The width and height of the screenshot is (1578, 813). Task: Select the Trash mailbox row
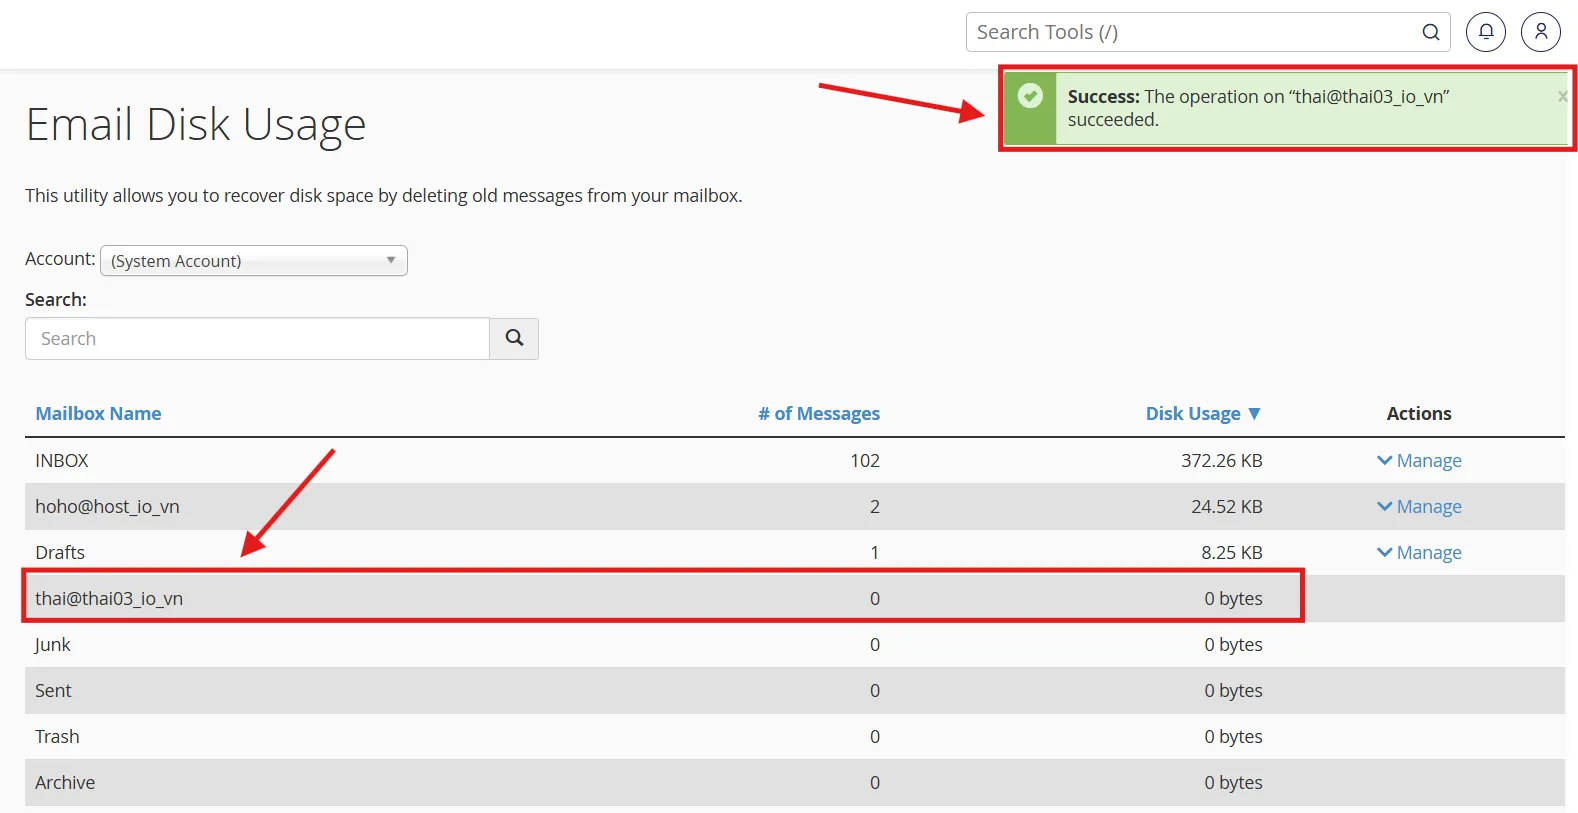(x=57, y=737)
